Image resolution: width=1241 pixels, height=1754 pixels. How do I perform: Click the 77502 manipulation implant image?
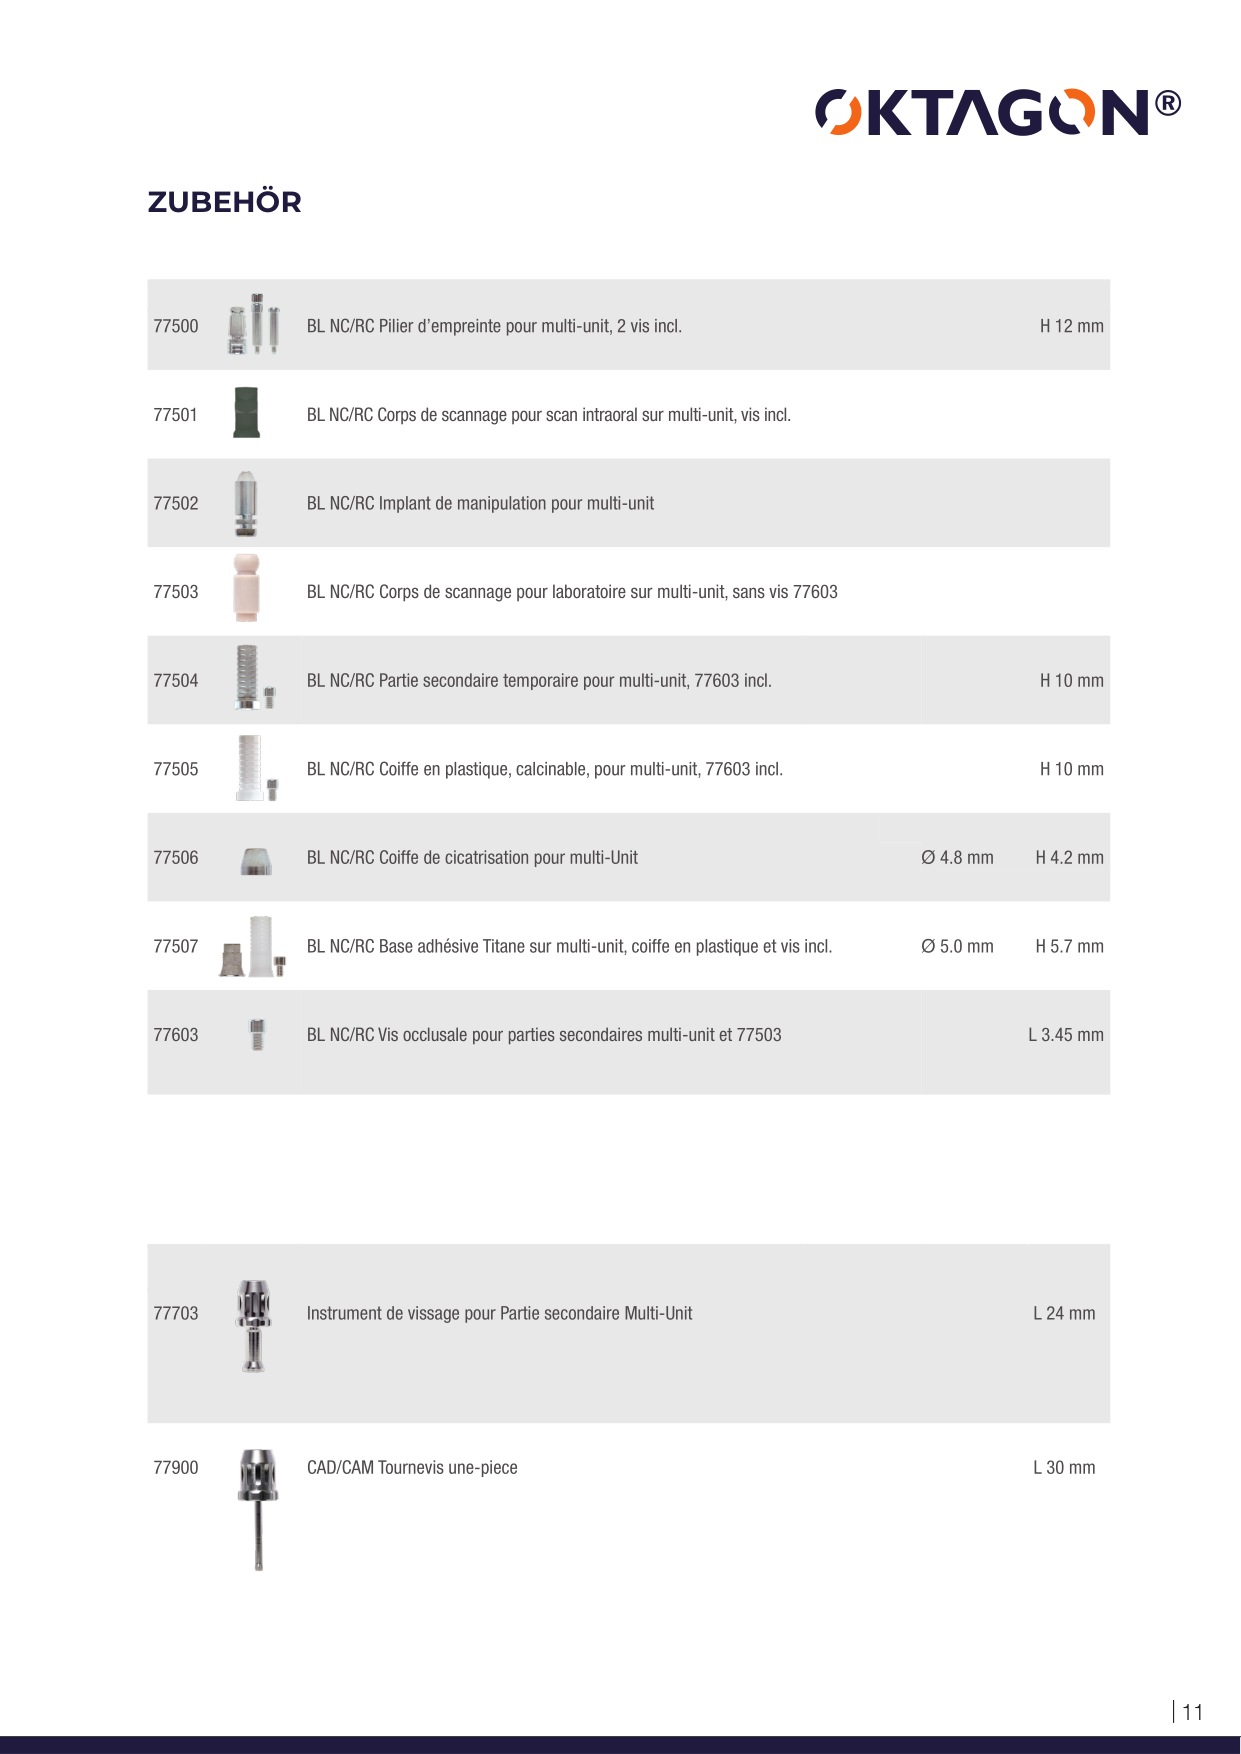[246, 503]
